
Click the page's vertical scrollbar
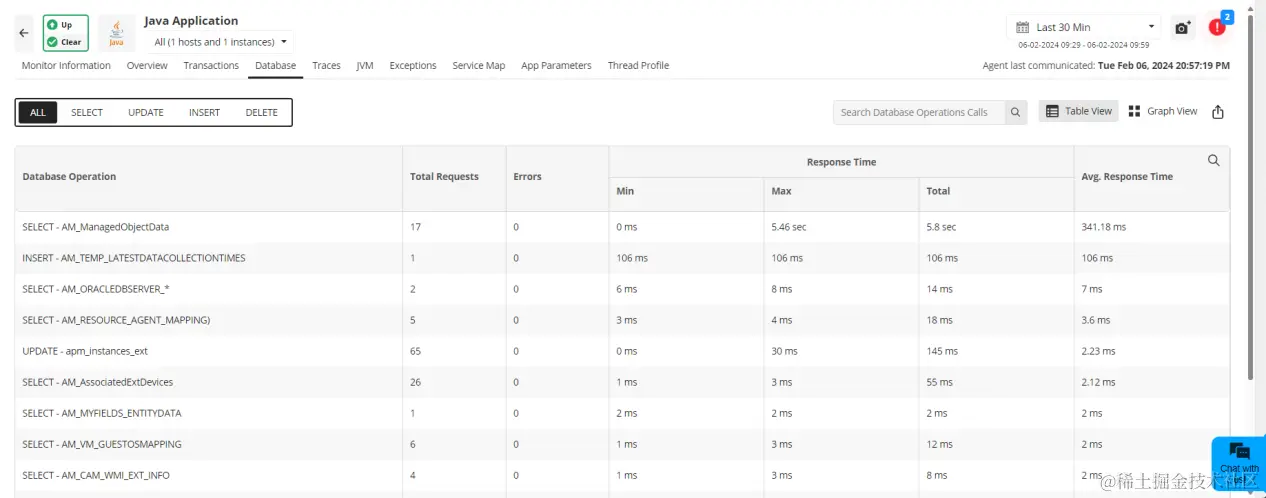coord(1250,200)
